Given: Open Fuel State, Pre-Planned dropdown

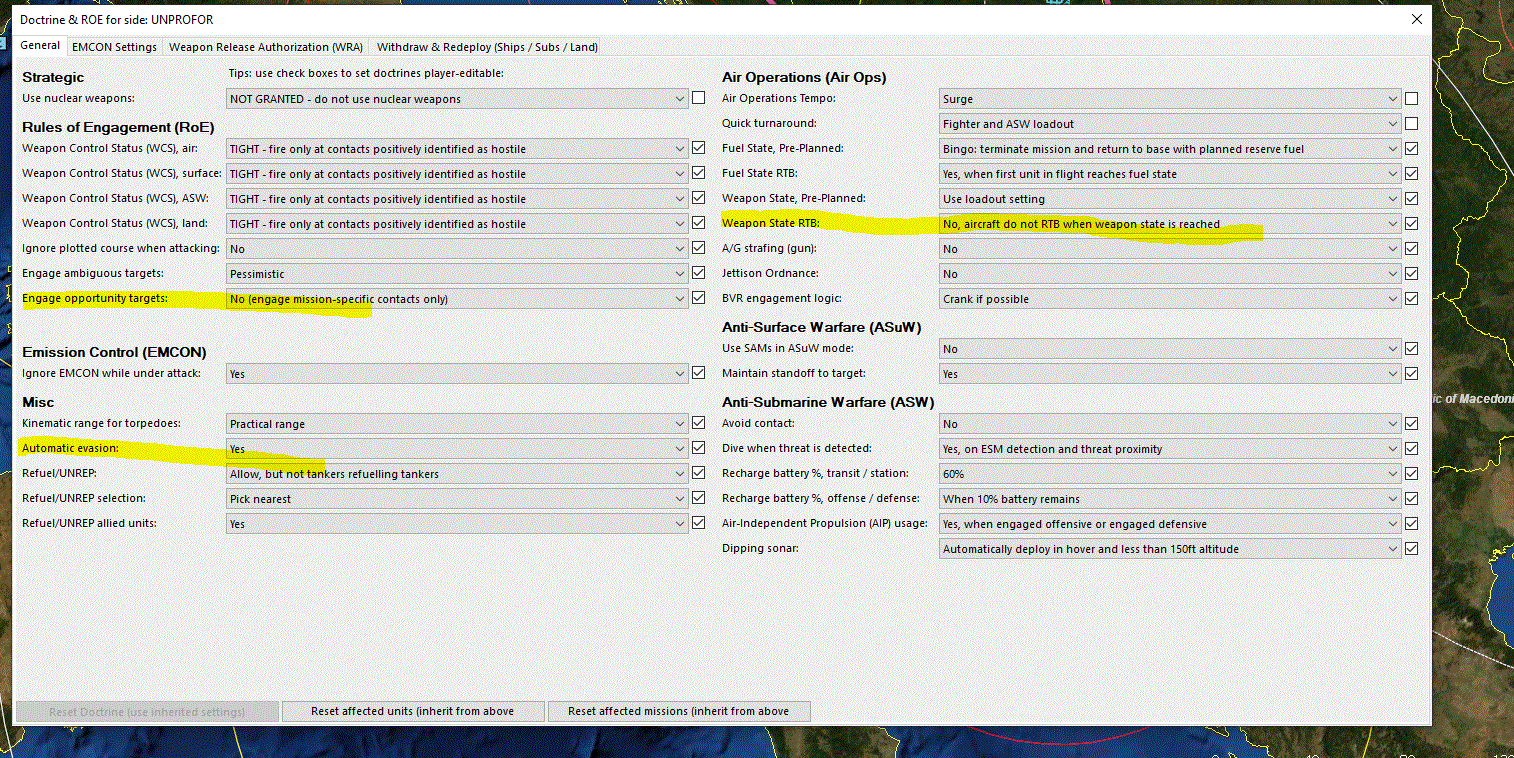Looking at the screenshot, I should click(1170, 149).
